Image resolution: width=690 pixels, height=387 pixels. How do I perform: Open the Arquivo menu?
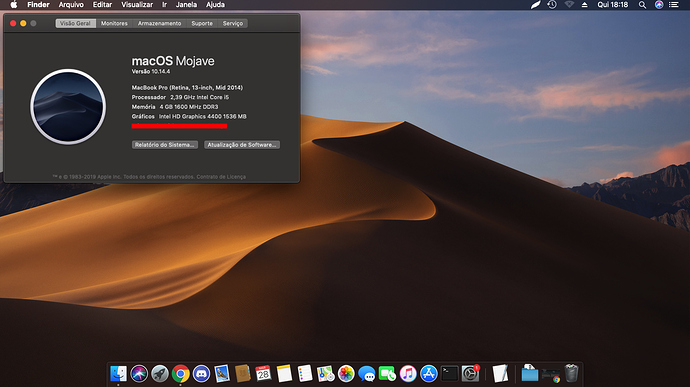[71, 5]
